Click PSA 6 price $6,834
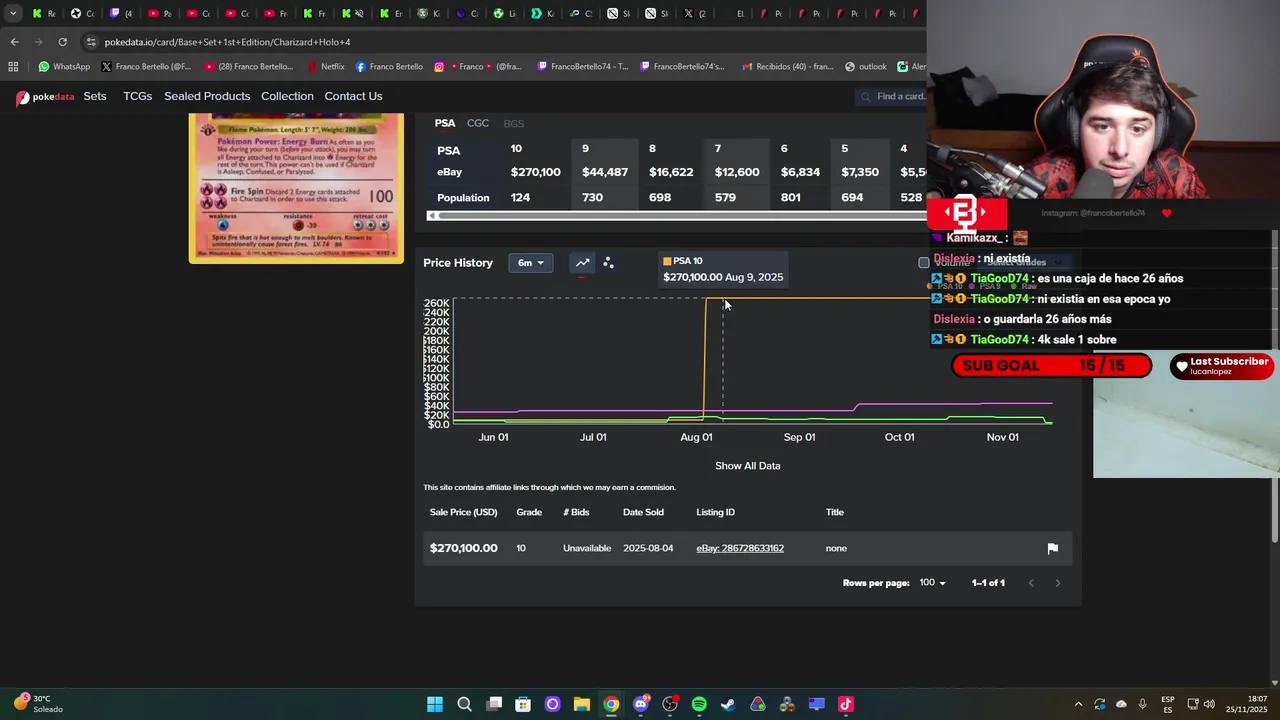1280x720 pixels. pos(800,172)
